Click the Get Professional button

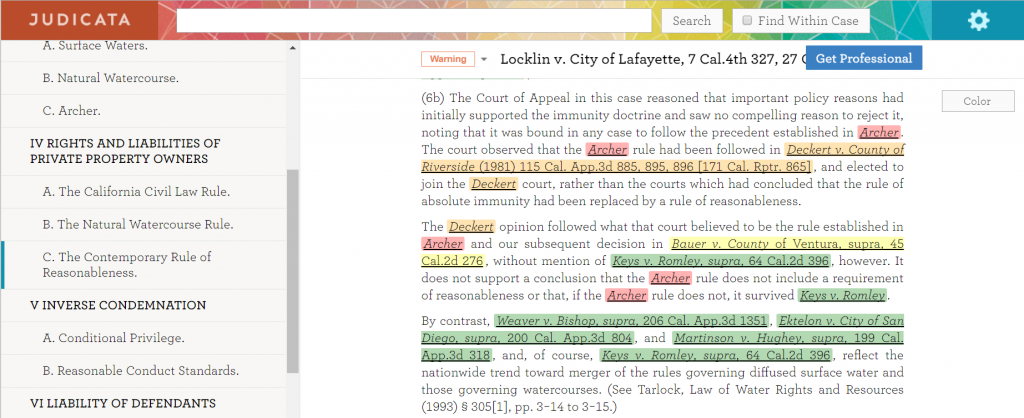pyautogui.click(x=863, y=58)
